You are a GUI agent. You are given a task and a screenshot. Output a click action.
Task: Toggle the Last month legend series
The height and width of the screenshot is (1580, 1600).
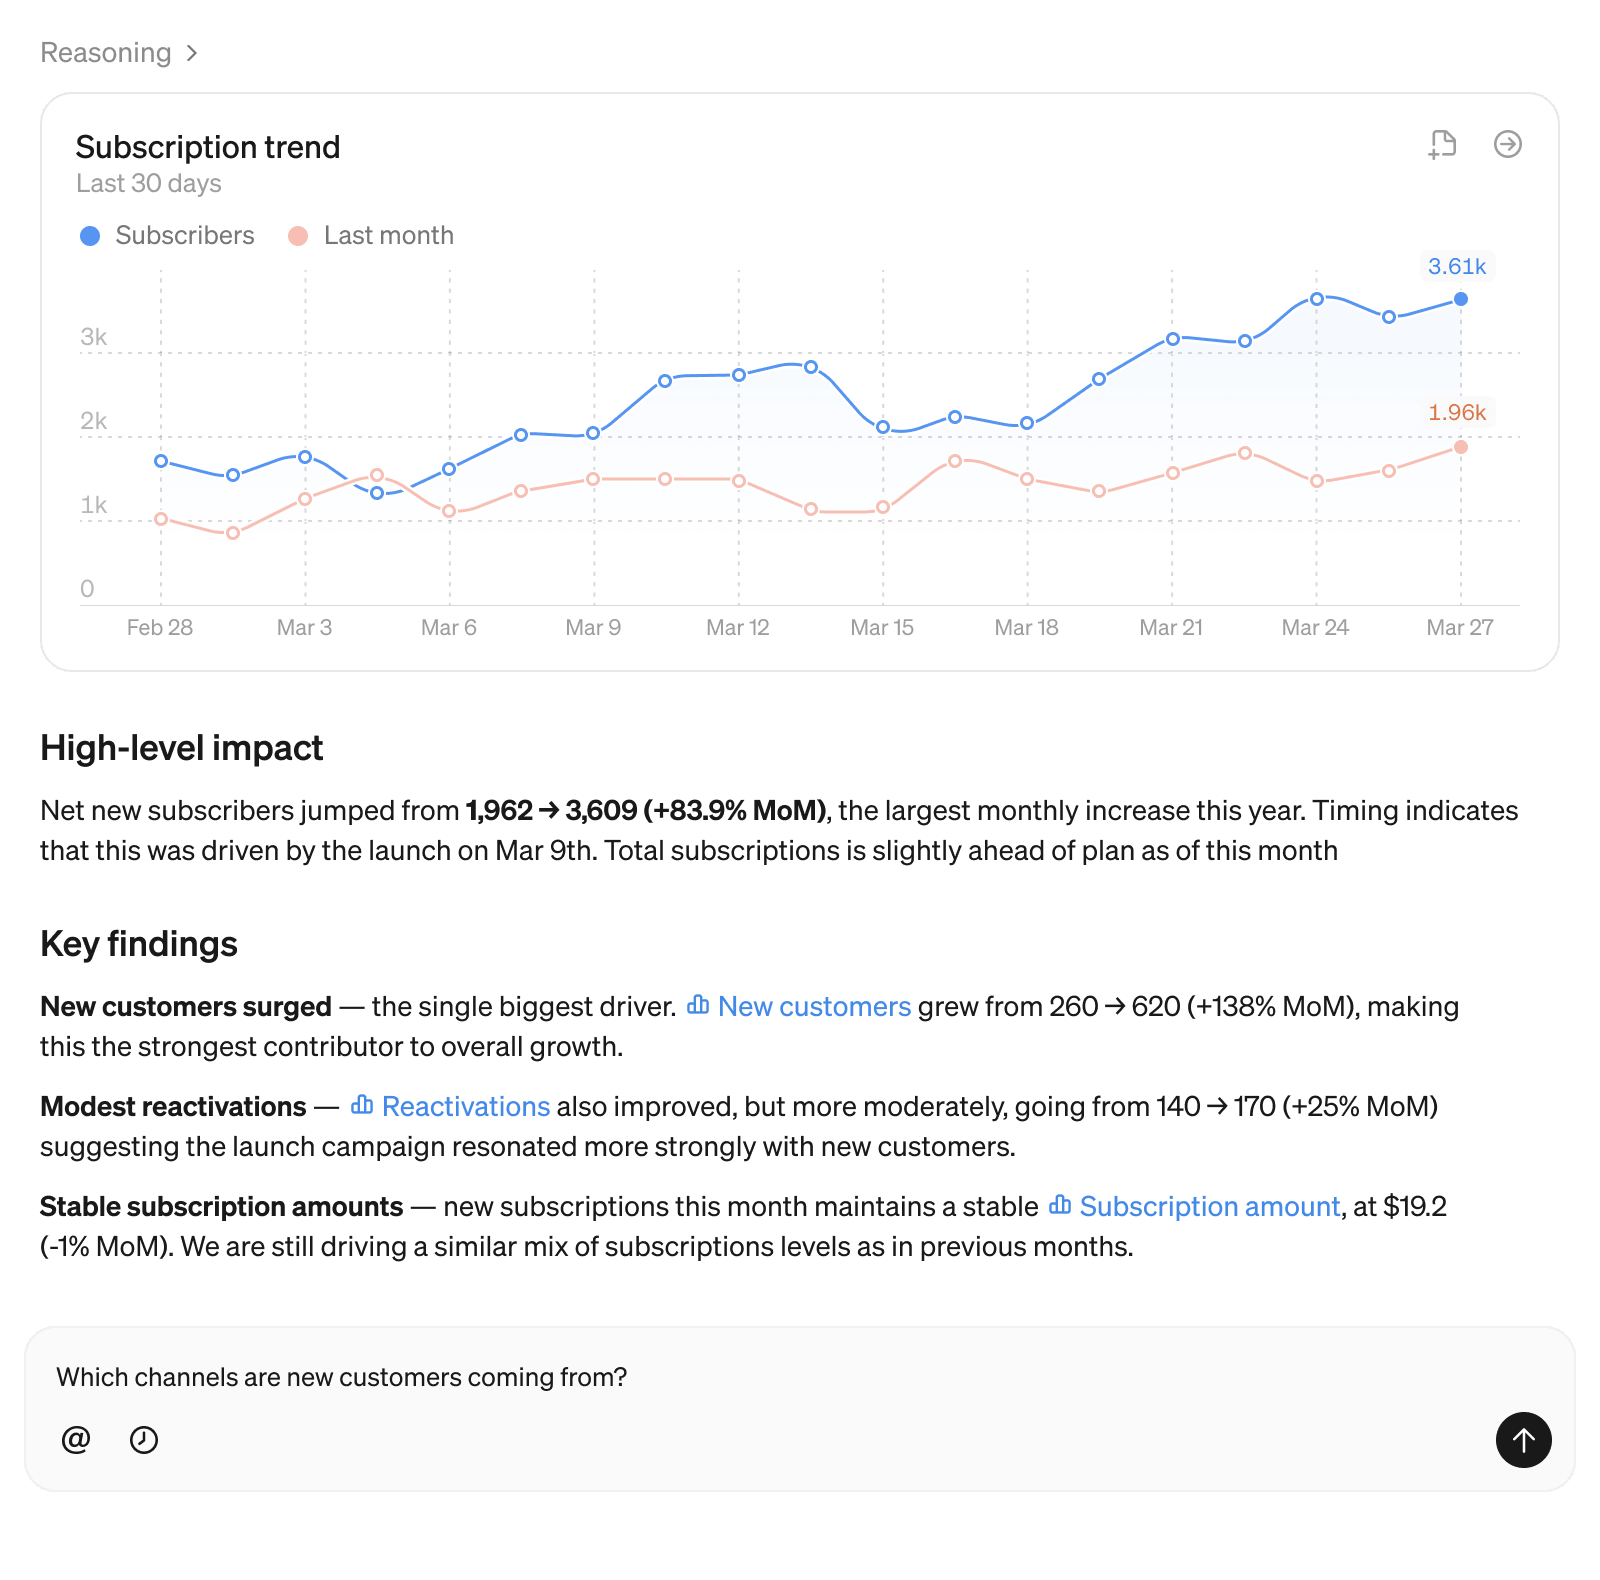click(388, 236)
